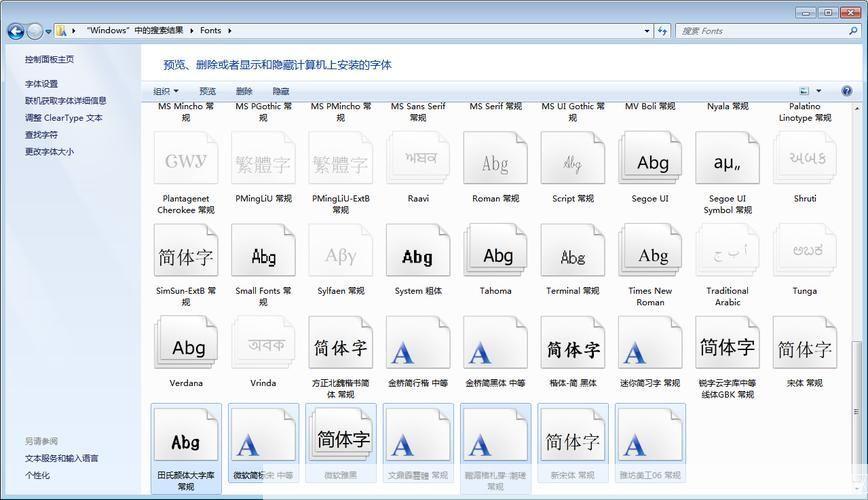This screenshot has height=500, width=868.
Task: Click the MS Sans Serif 常规 label
Action: tap(418, 112)
